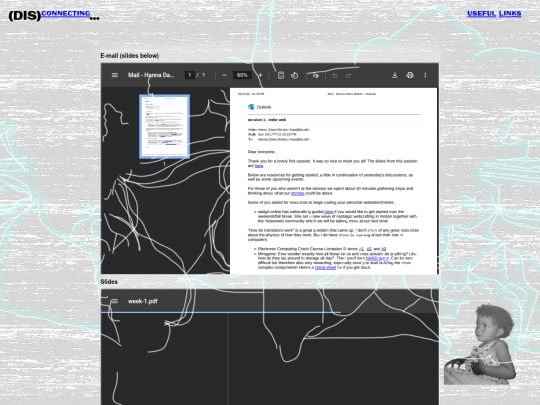Click the page number field in Mail PDF
540x405 pixels.
189,75
